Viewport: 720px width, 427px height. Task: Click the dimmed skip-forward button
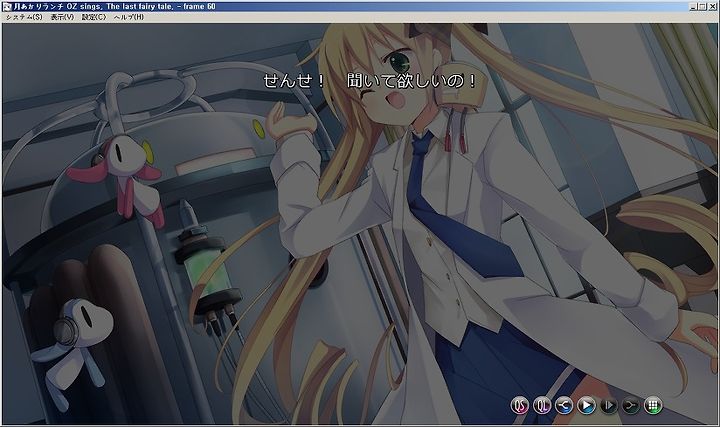[609, 405]
